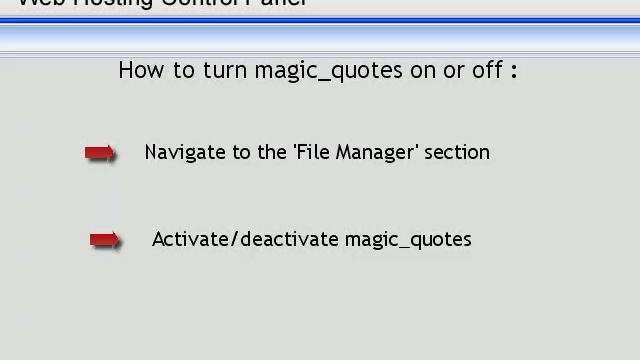This screenshot has width=640, height=360.
Task: Select the 'Navigate to the File Manager section' text
Action: click(317, 153)
